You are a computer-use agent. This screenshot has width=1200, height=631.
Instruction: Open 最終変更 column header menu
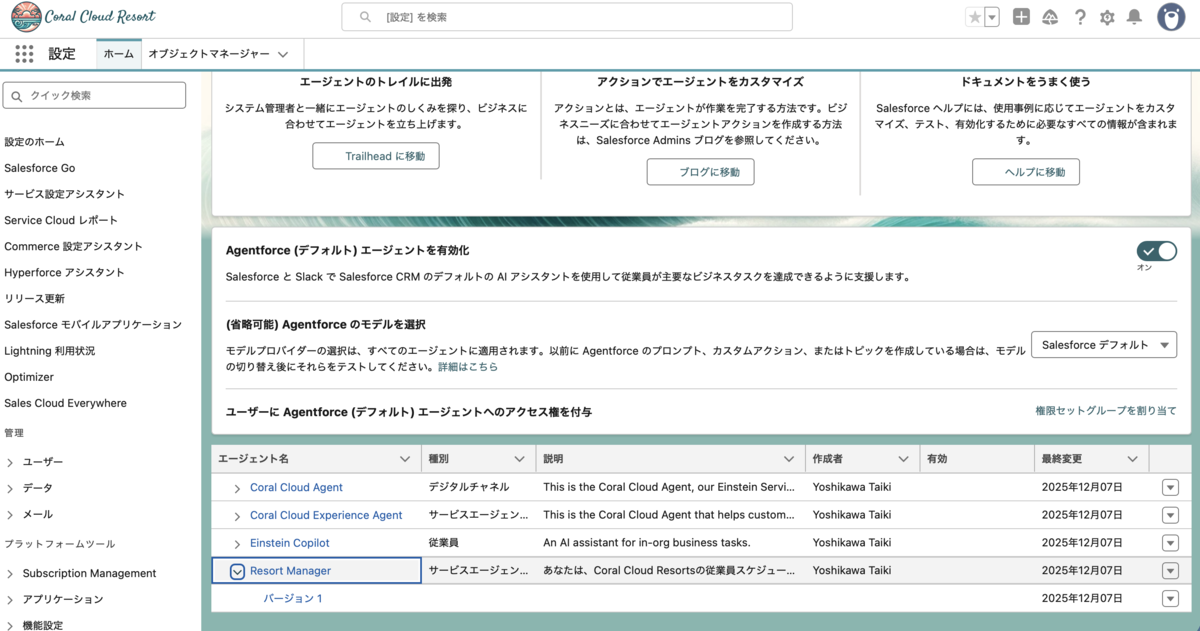click(x=1133, y=459)
